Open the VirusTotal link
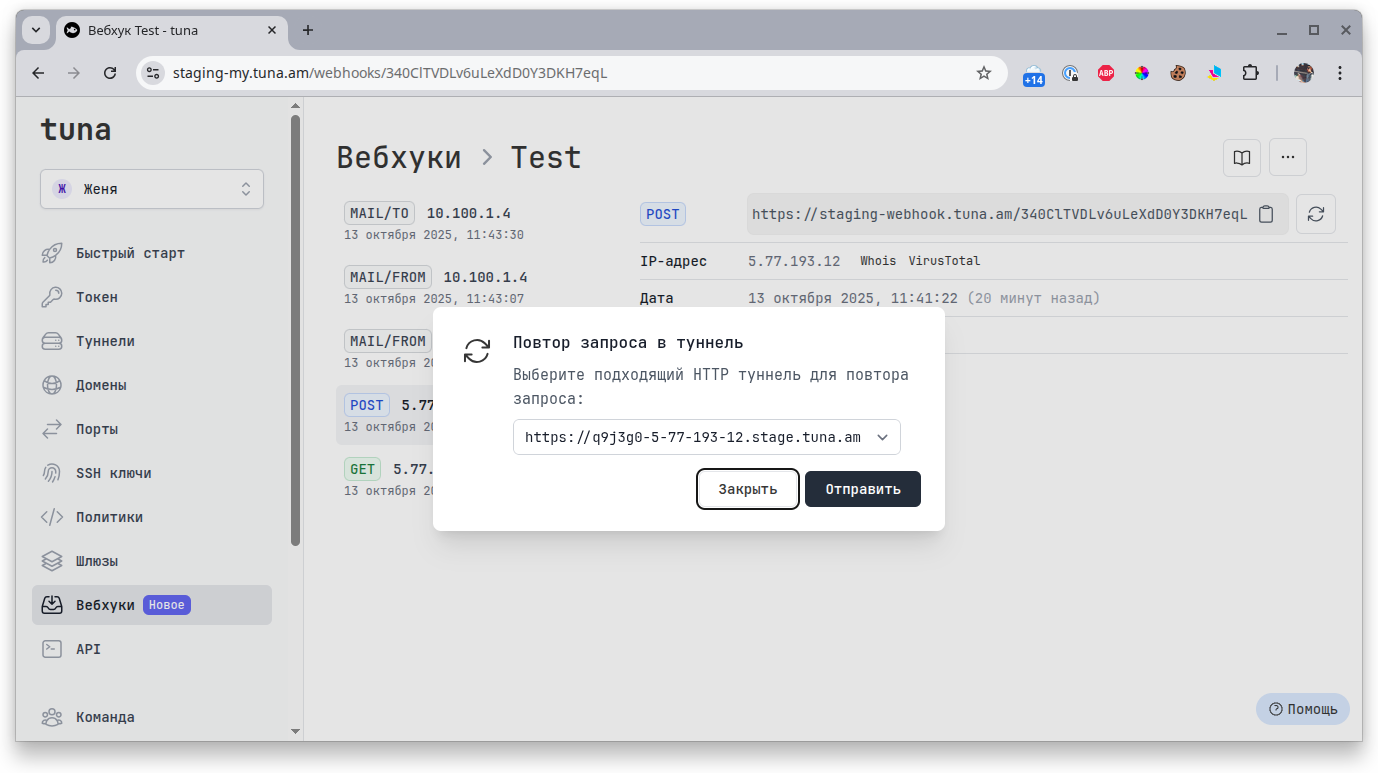This screenshot has height=773, width=1378. coord(944,261)
